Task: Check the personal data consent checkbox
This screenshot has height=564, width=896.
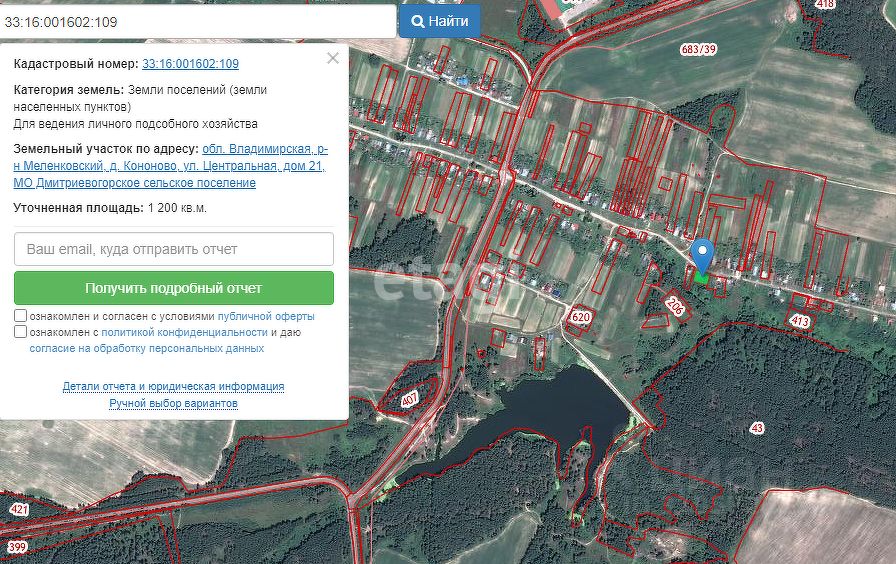Action: tap(21, 331)
